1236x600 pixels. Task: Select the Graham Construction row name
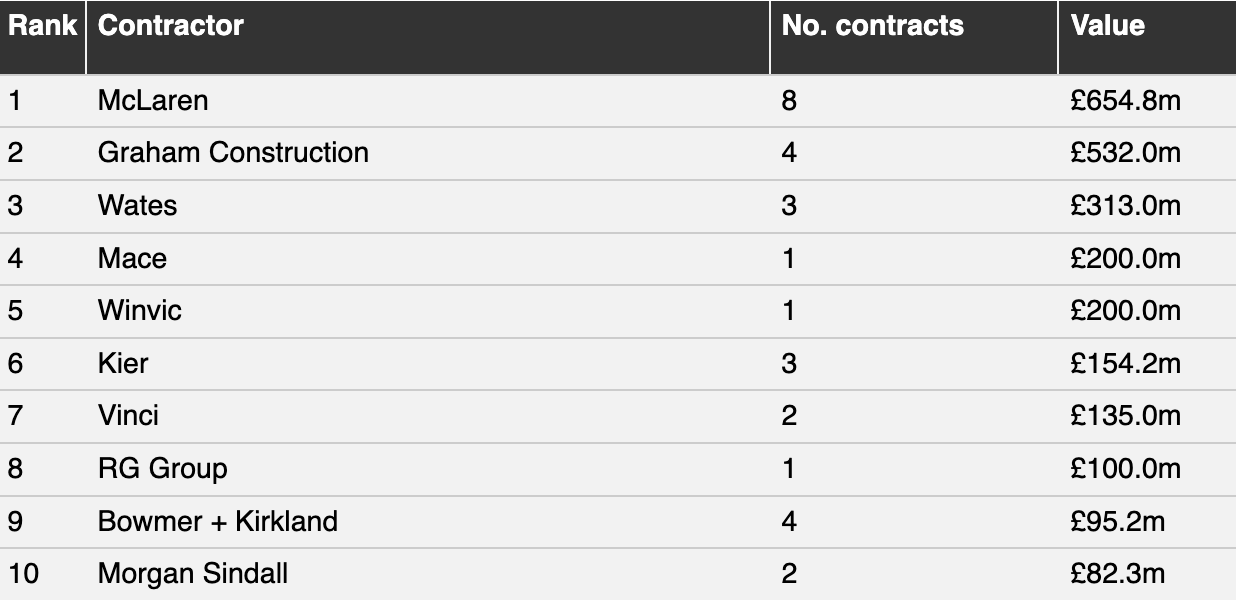point(233,153)
